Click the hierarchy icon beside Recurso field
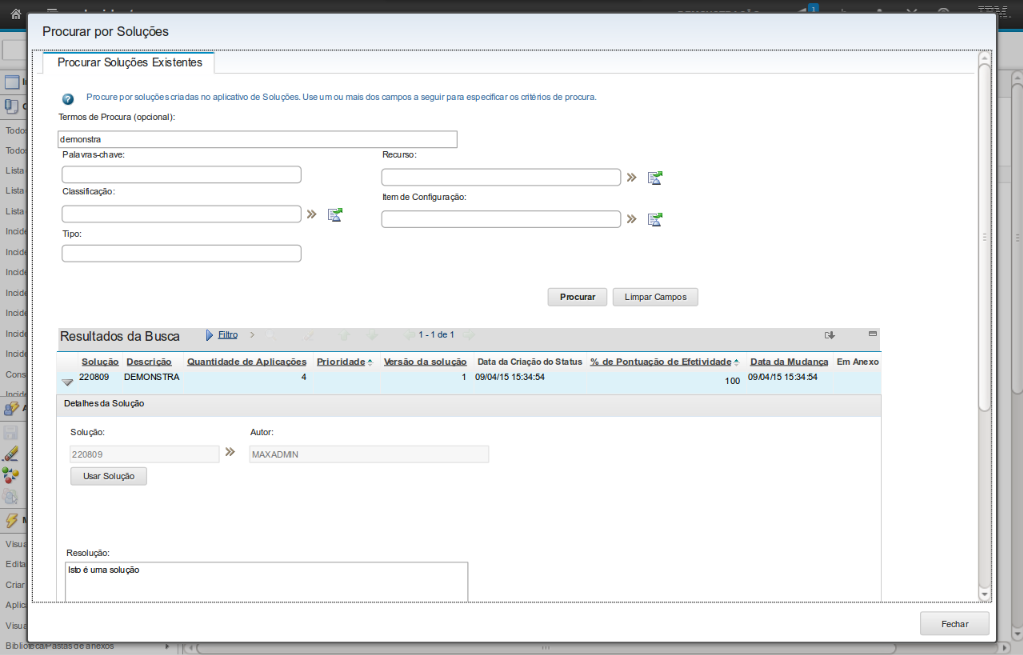1023x655 pixels. coord(655,178)
